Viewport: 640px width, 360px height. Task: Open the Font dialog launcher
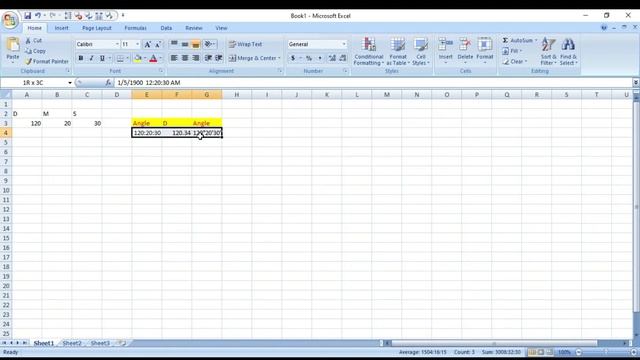pos(161,71)
